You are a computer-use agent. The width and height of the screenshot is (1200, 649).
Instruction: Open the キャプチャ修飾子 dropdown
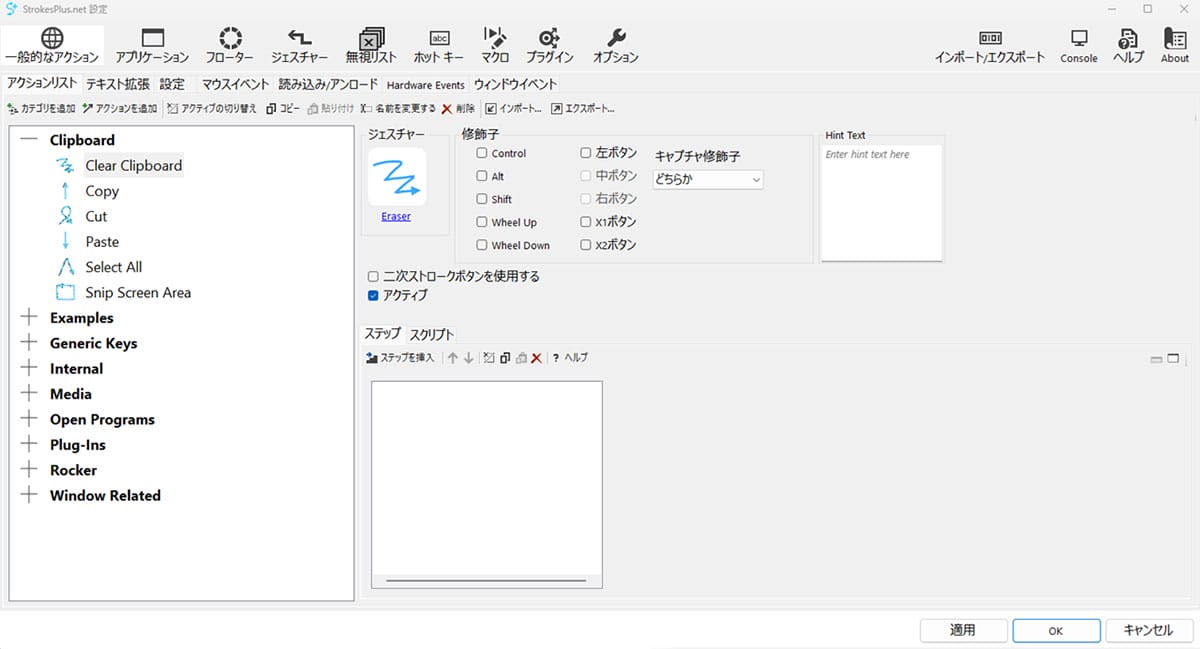(707, 180)
